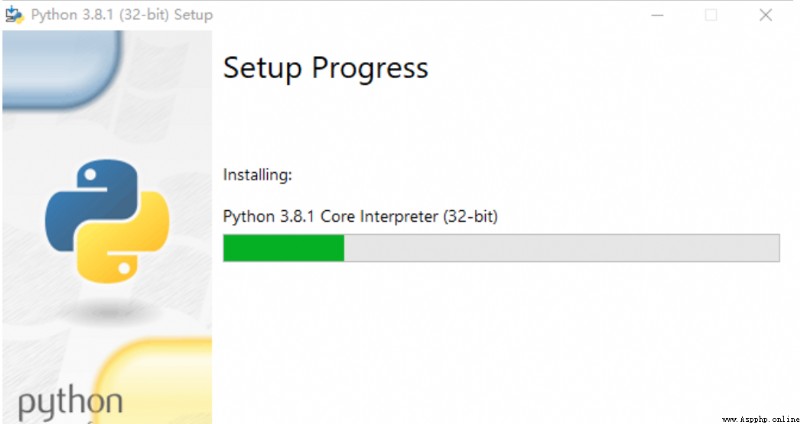The width and height of the screenshot is (800, 424).
Task: Click the large Python snake logo
Action: click(107, 221)
